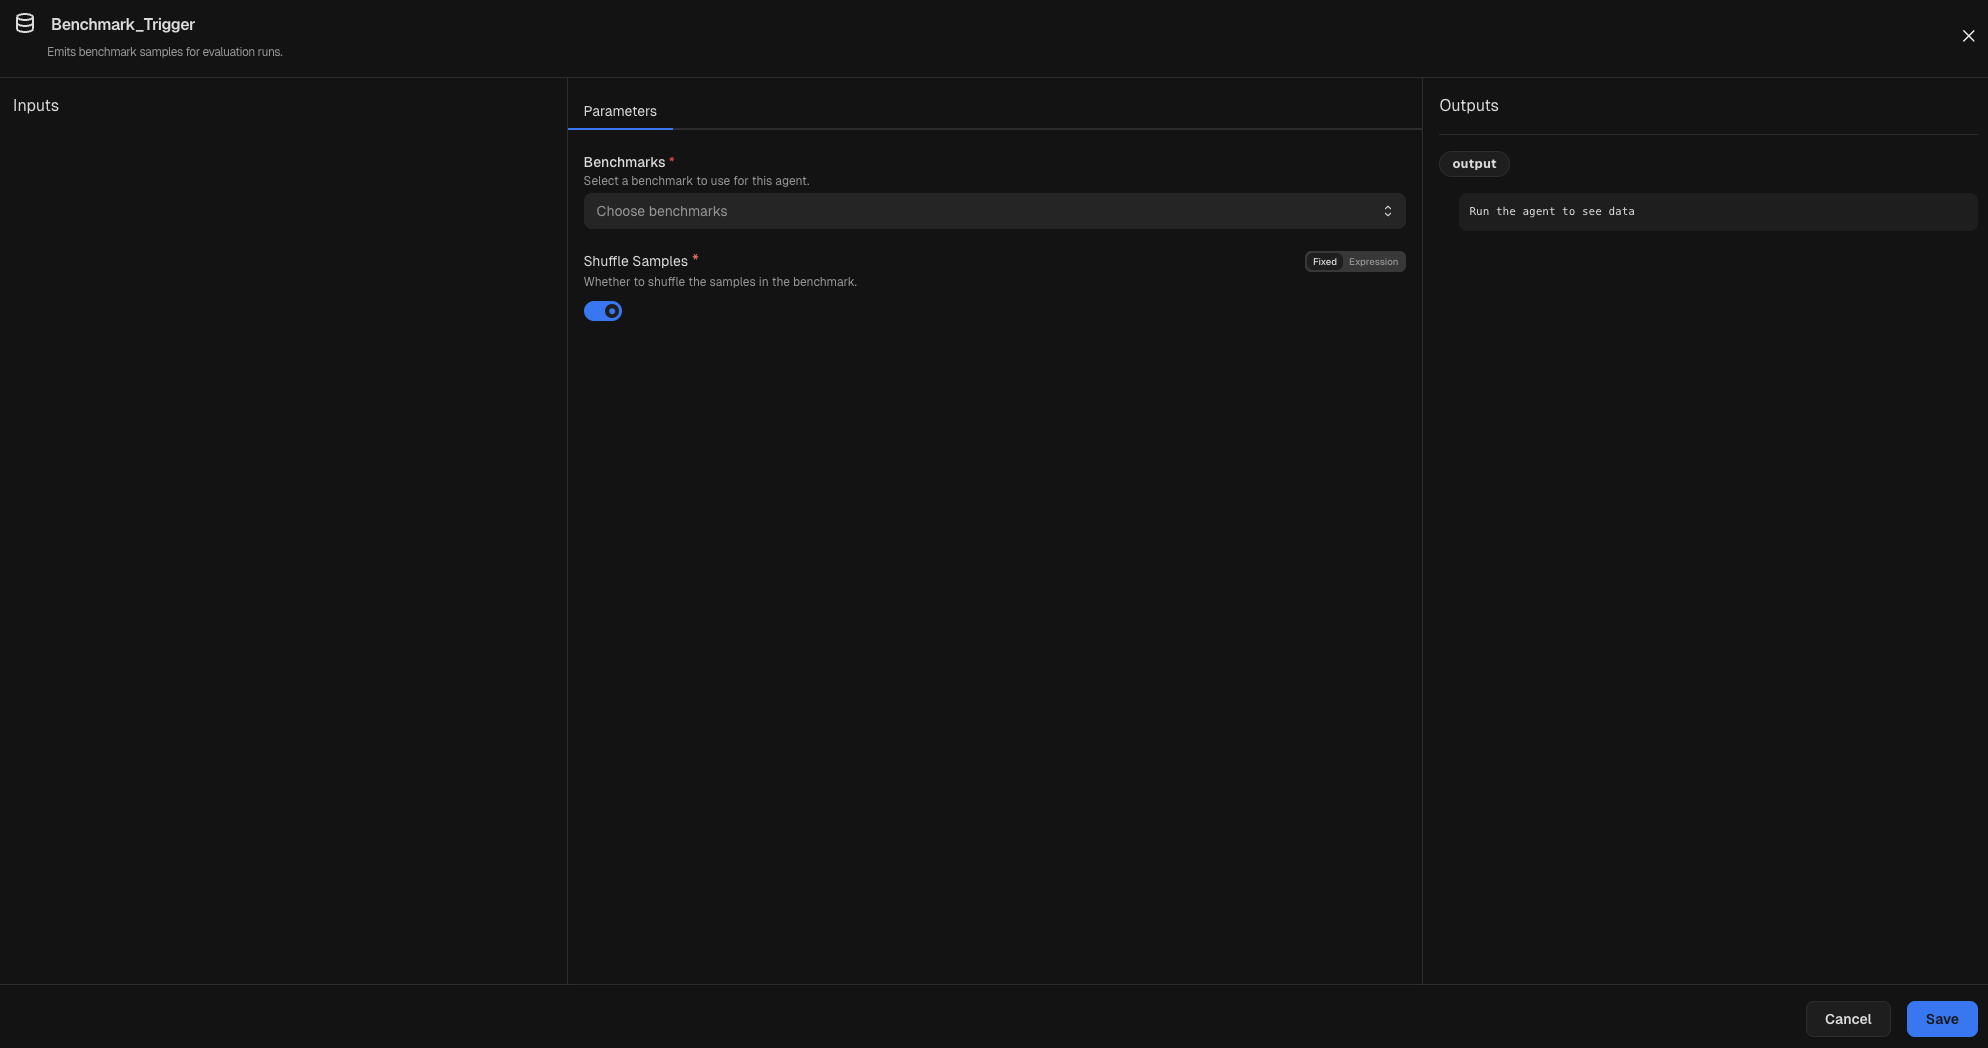Cancel editing the Benchmark_Trigger node
Viewport: 1988px width, 1048px height.
pyautogui.click(x=1848, y=1018)
